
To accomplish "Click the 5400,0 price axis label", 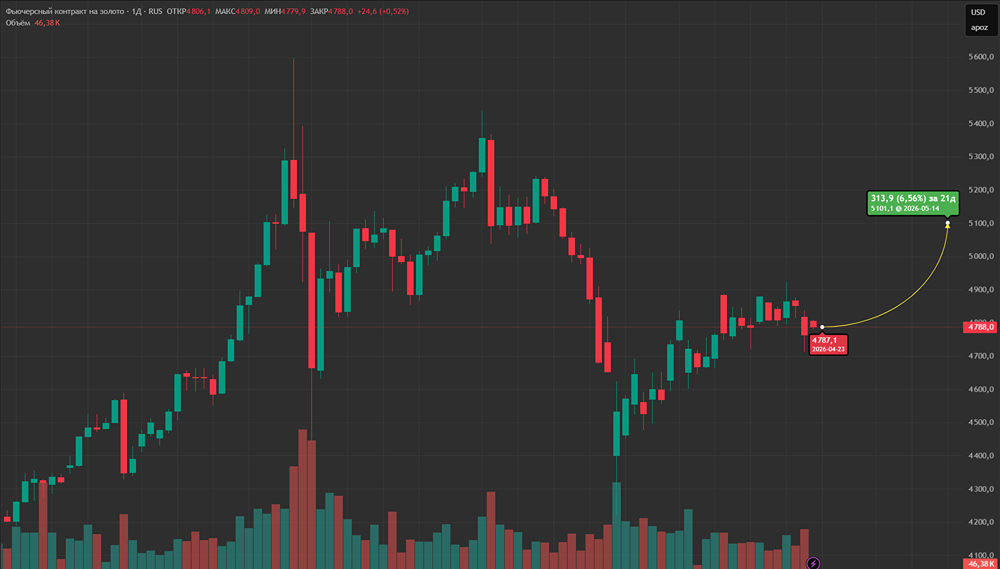I will pyautogui.click(x=981, y=123).
